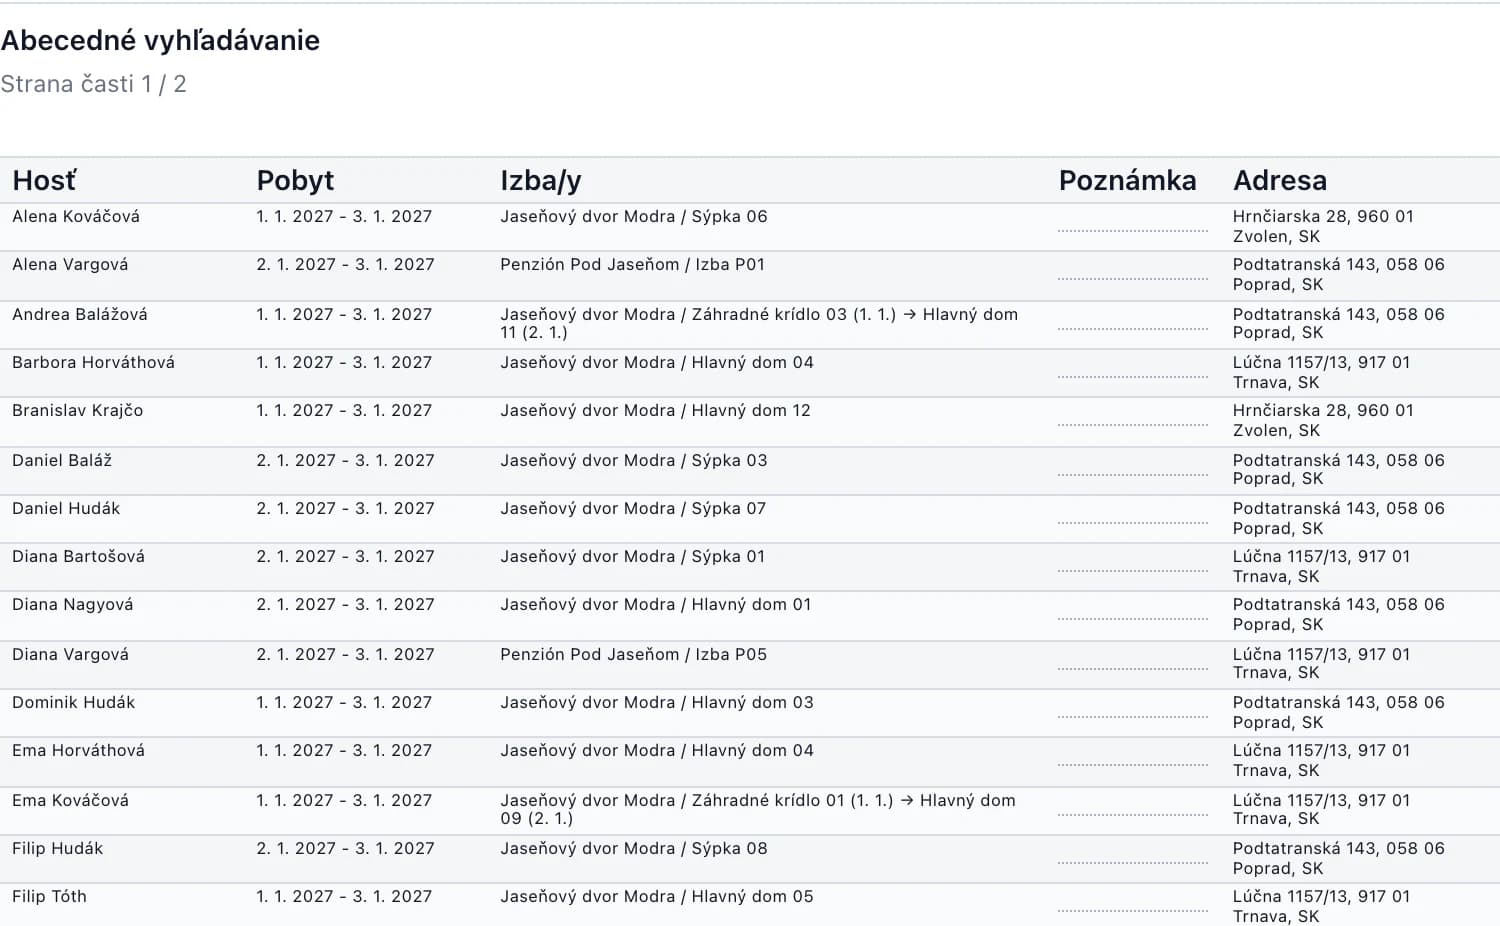Select guest "Filip Tóth"

pyautogui.click(x=49, y=896)
